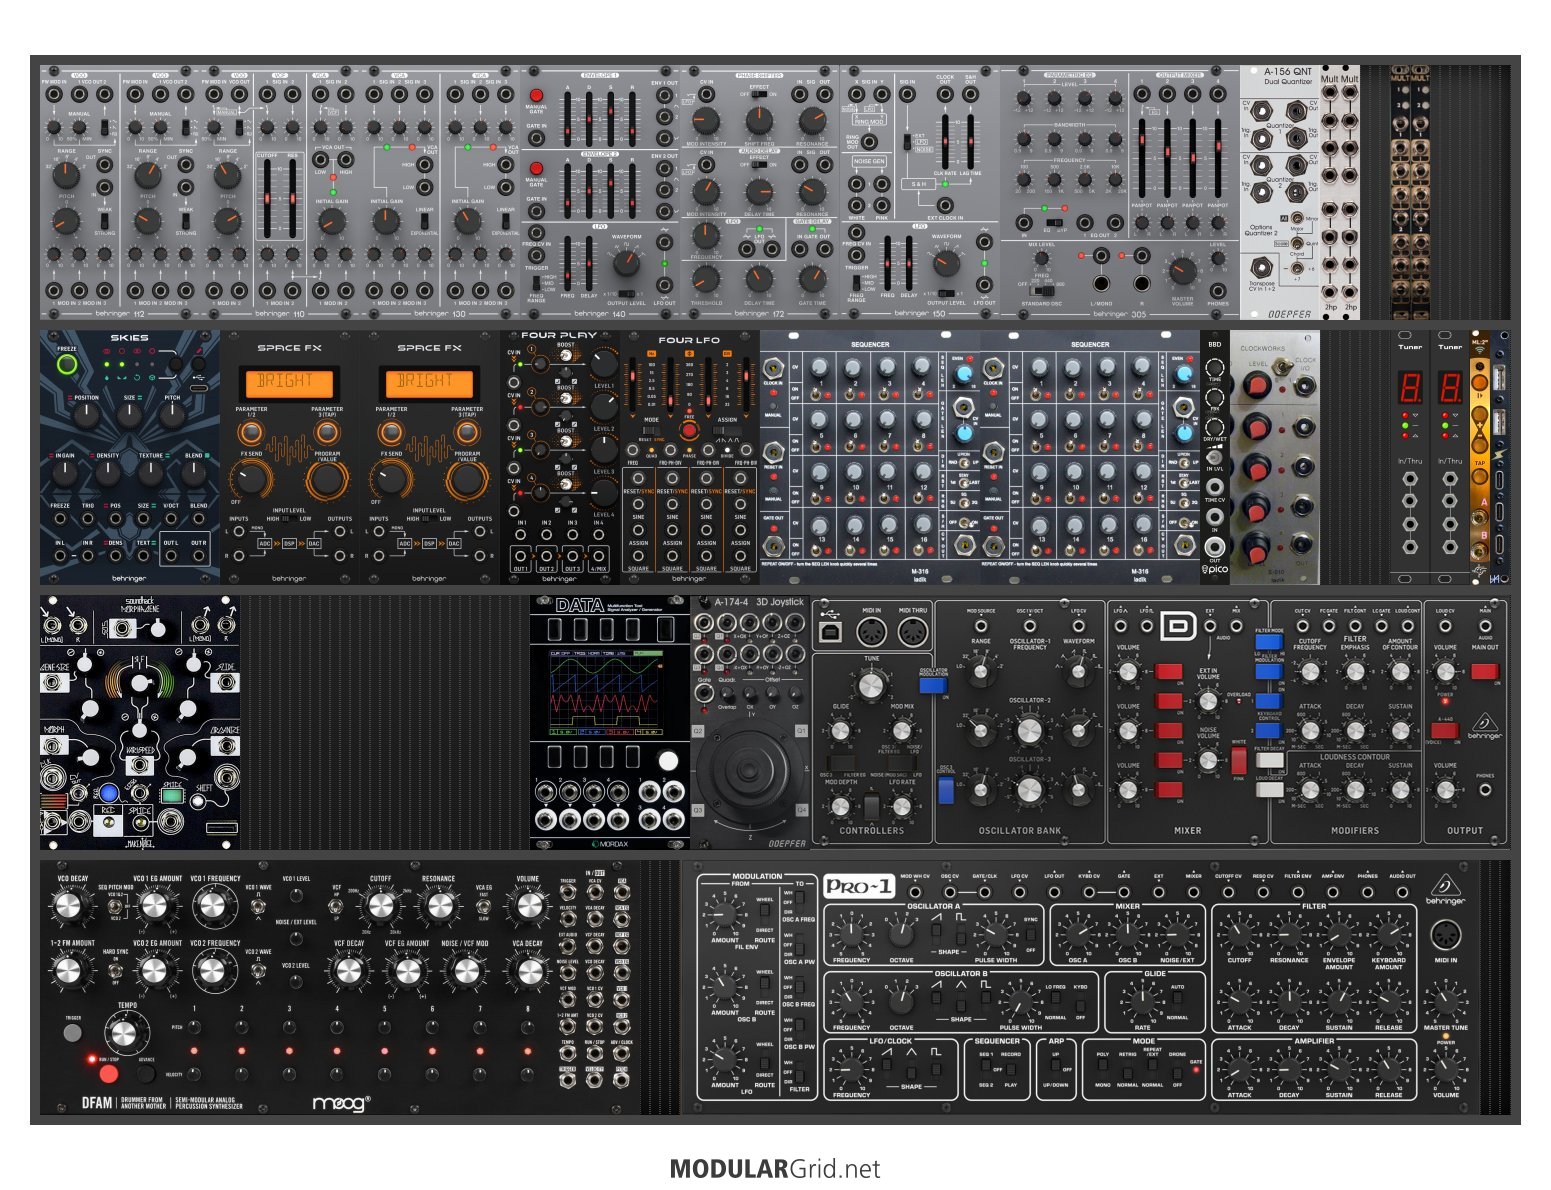Click the FOUR PLAY module title
The image size is (1551, 1190).
point(559,334)
